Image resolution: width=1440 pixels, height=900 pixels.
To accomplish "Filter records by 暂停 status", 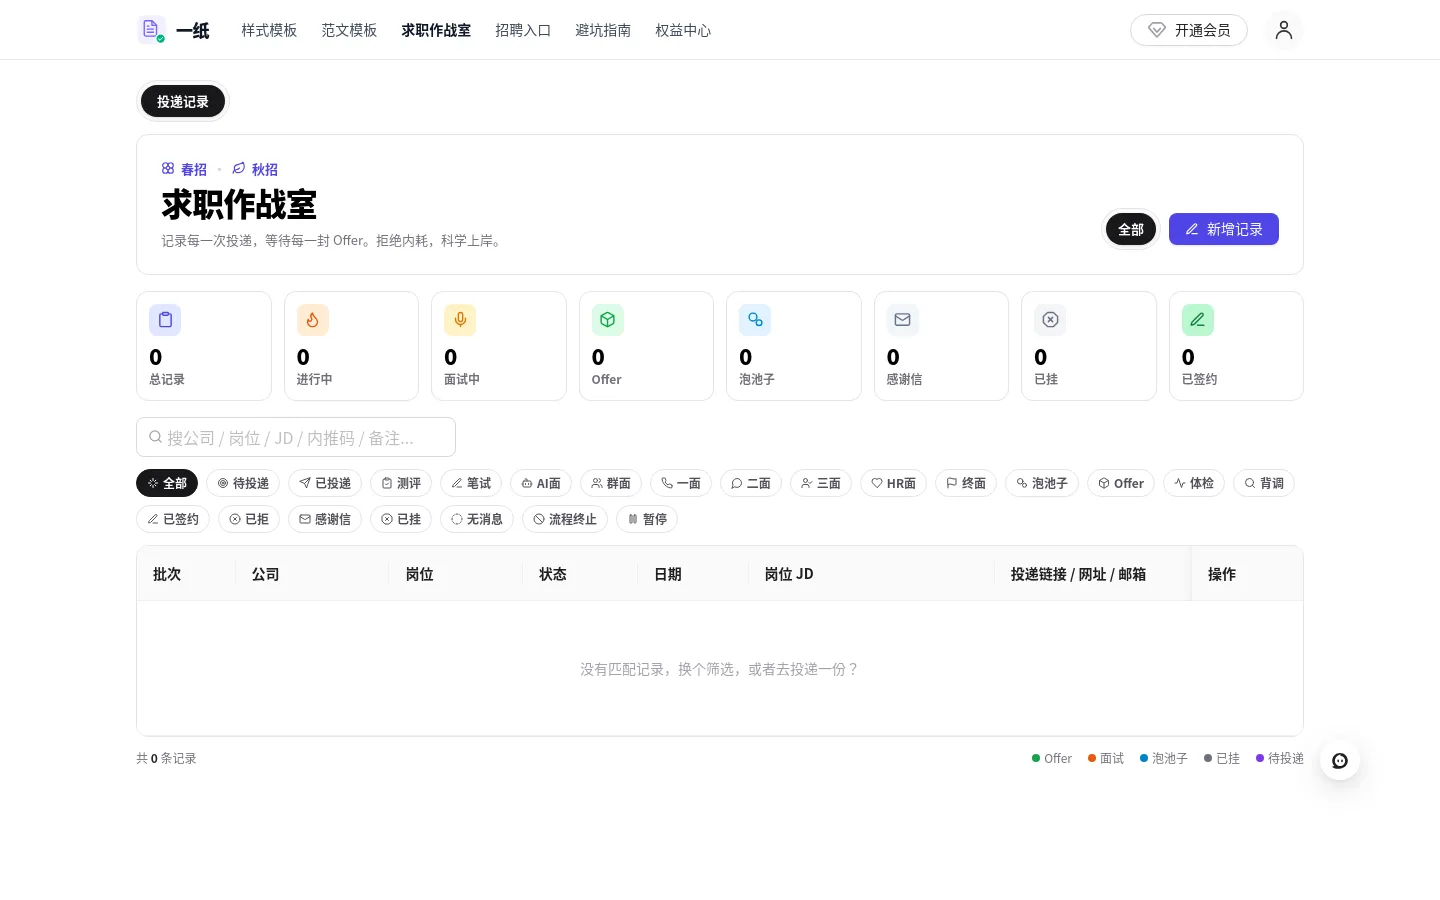I will point(647,519).
